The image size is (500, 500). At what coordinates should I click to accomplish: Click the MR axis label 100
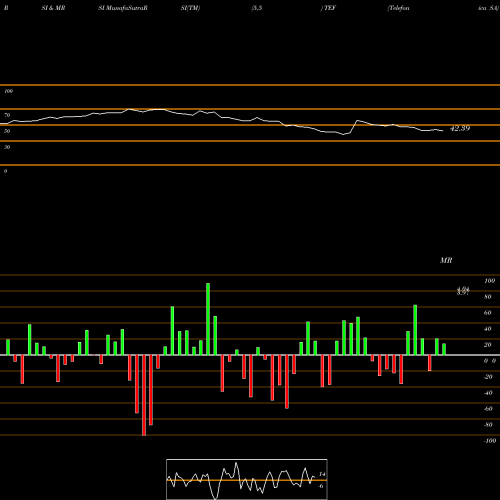click(x=489, y=281)
